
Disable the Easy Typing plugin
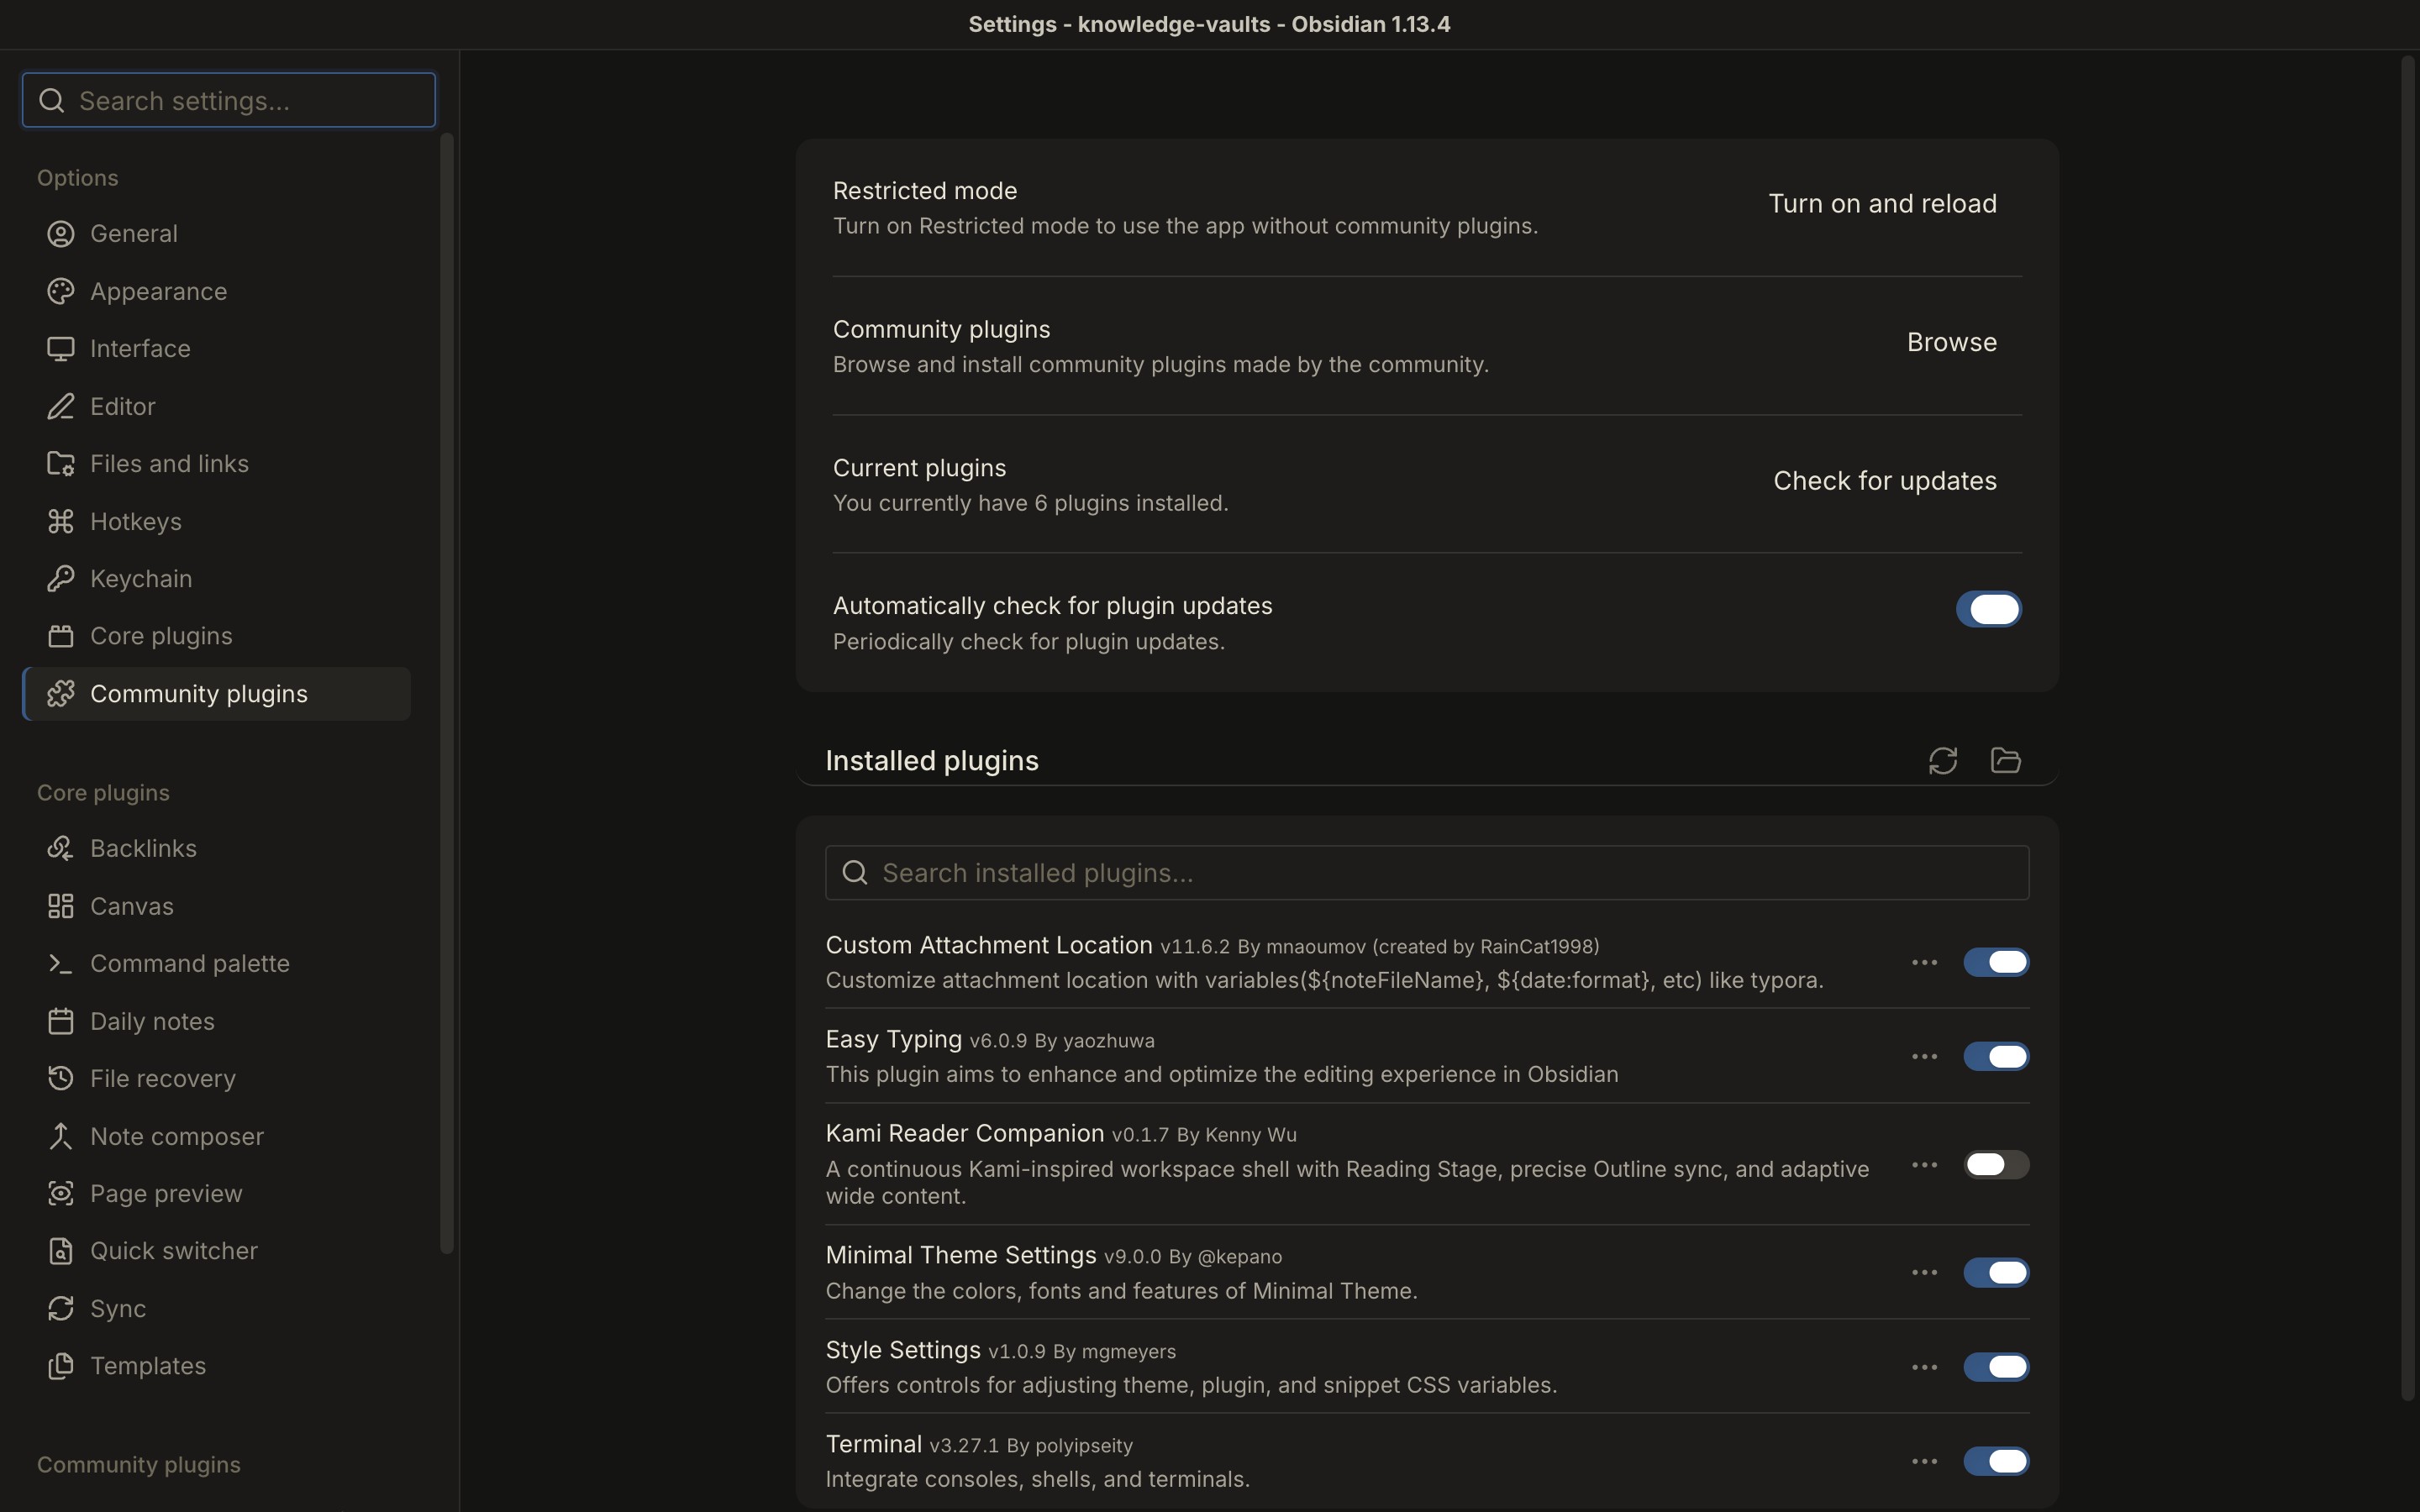[1996, 1057]
